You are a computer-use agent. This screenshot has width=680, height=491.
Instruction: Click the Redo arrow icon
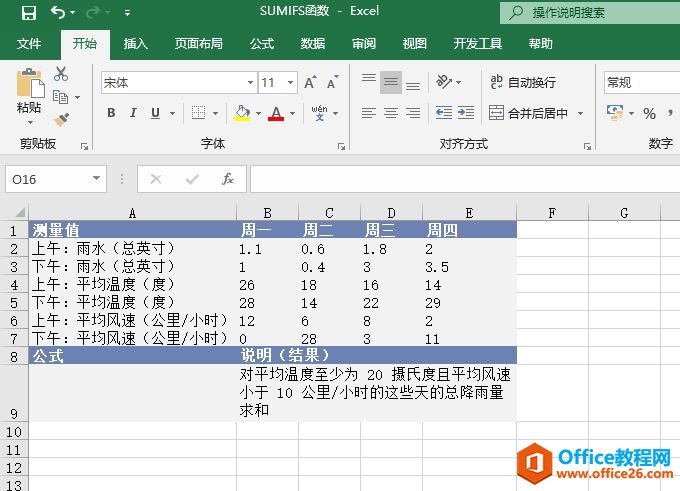point(93,13)
